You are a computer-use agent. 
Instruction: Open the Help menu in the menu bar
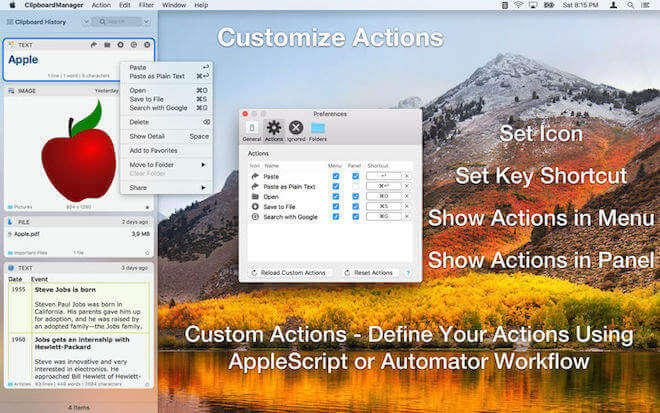pos(201,5)
